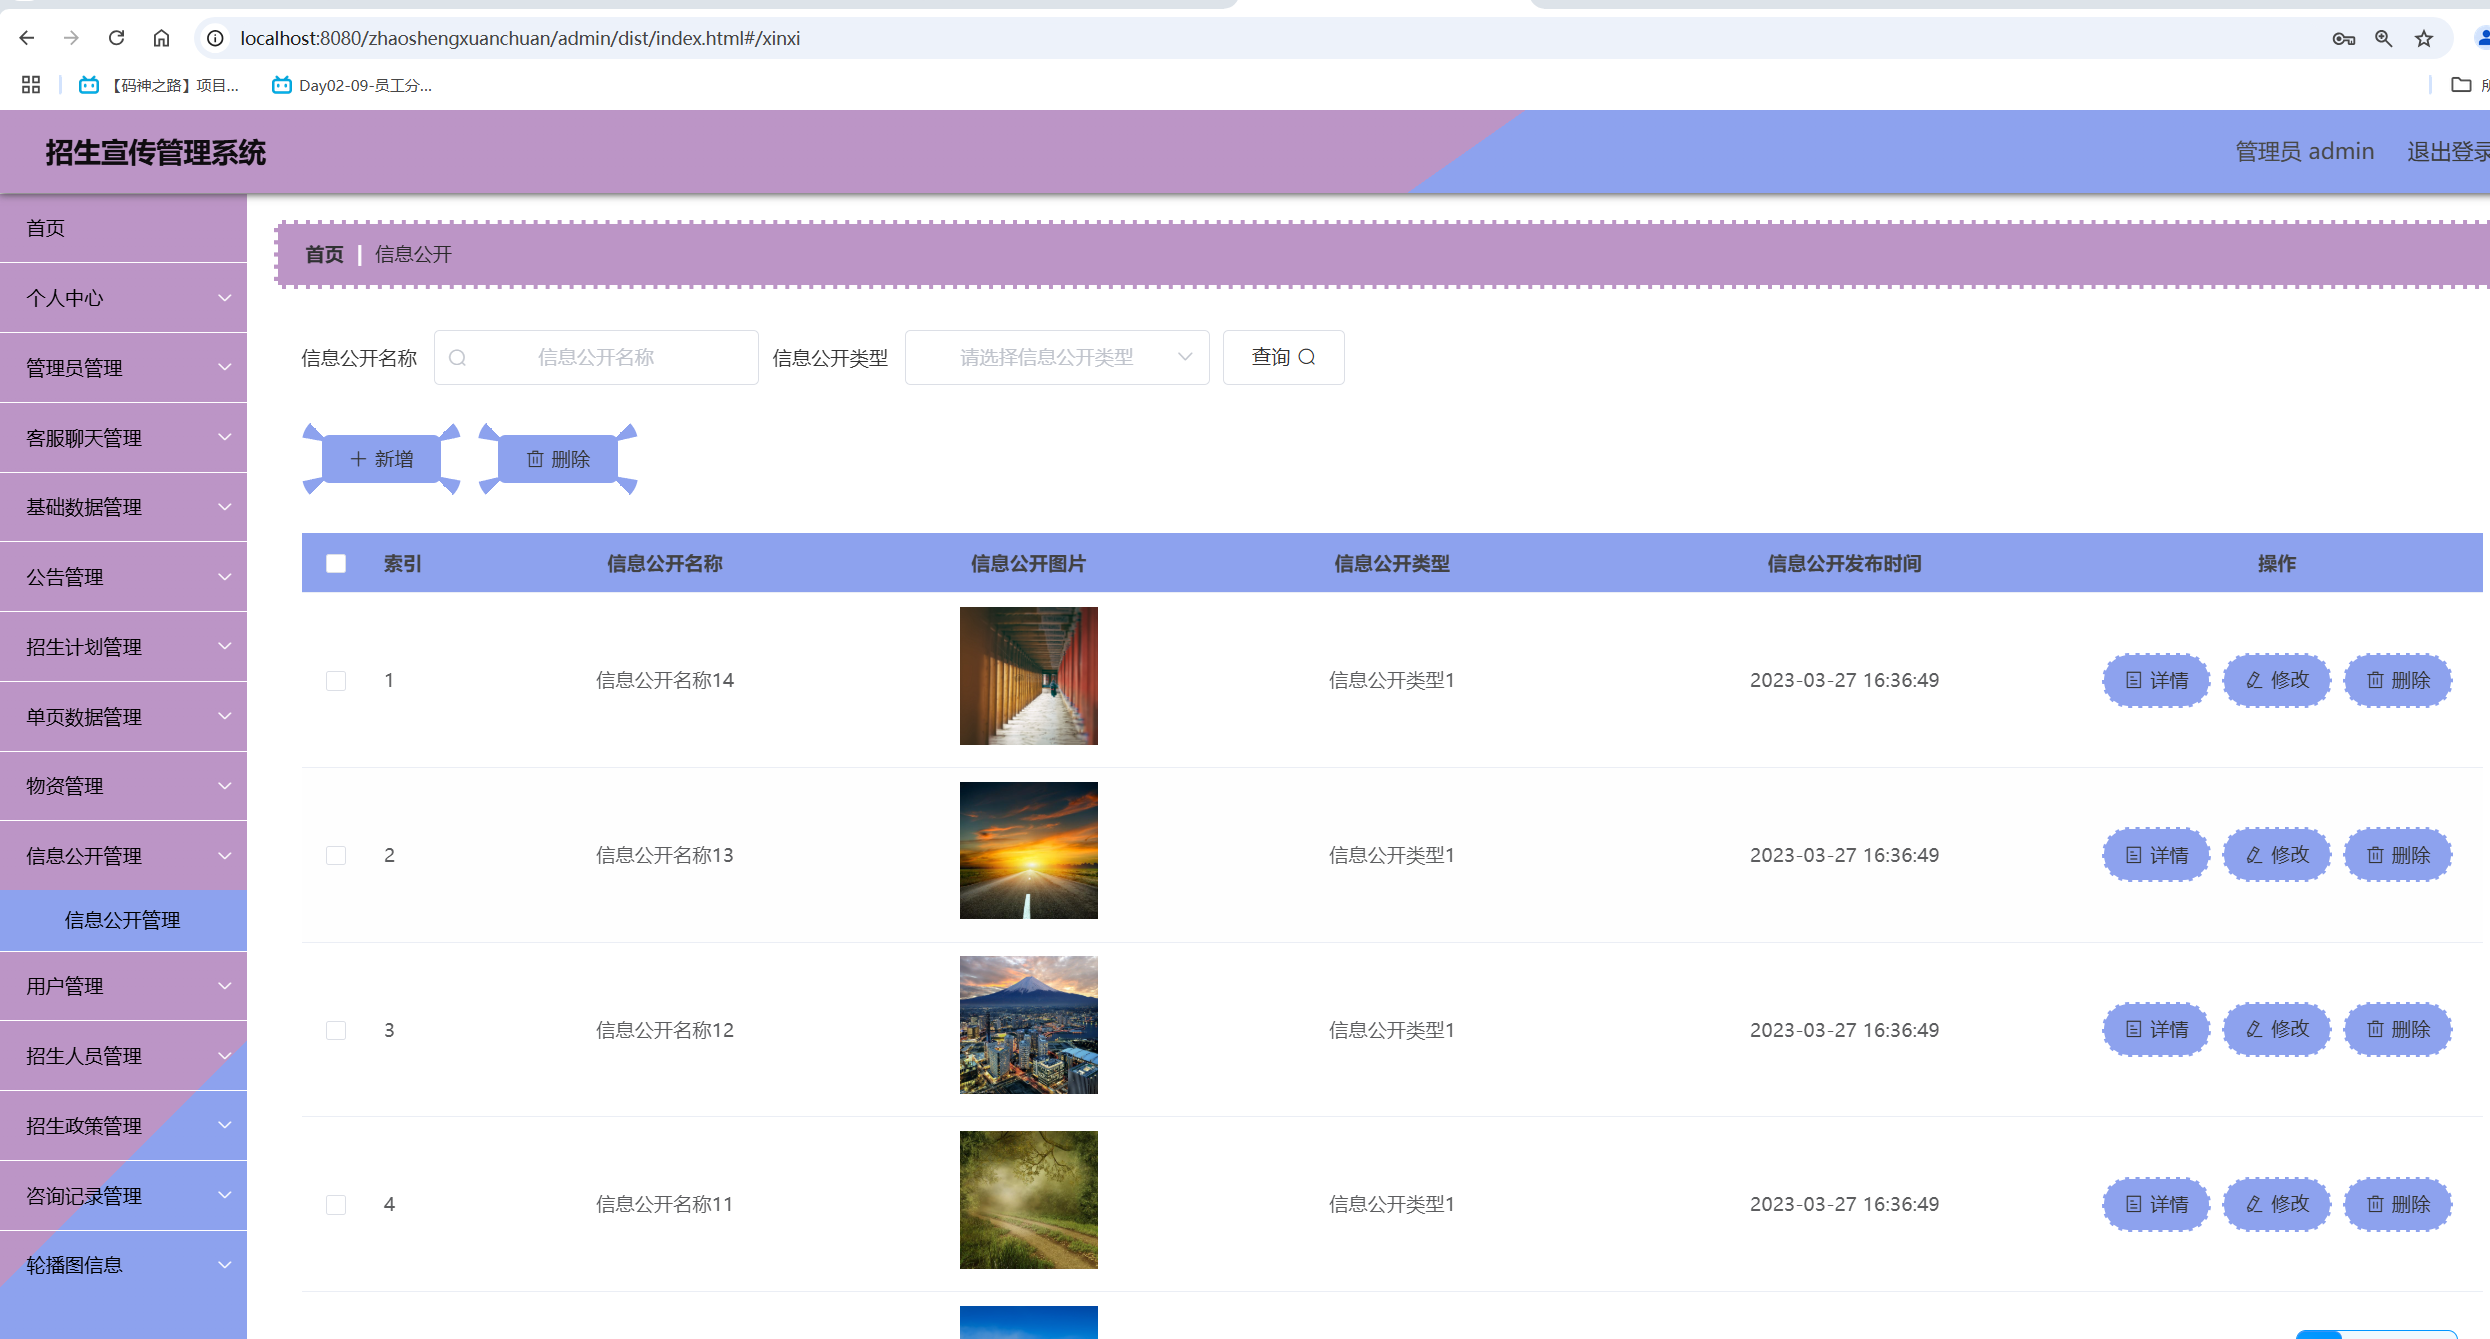Open the browser apps grid icon

click(x=31, y=85)
